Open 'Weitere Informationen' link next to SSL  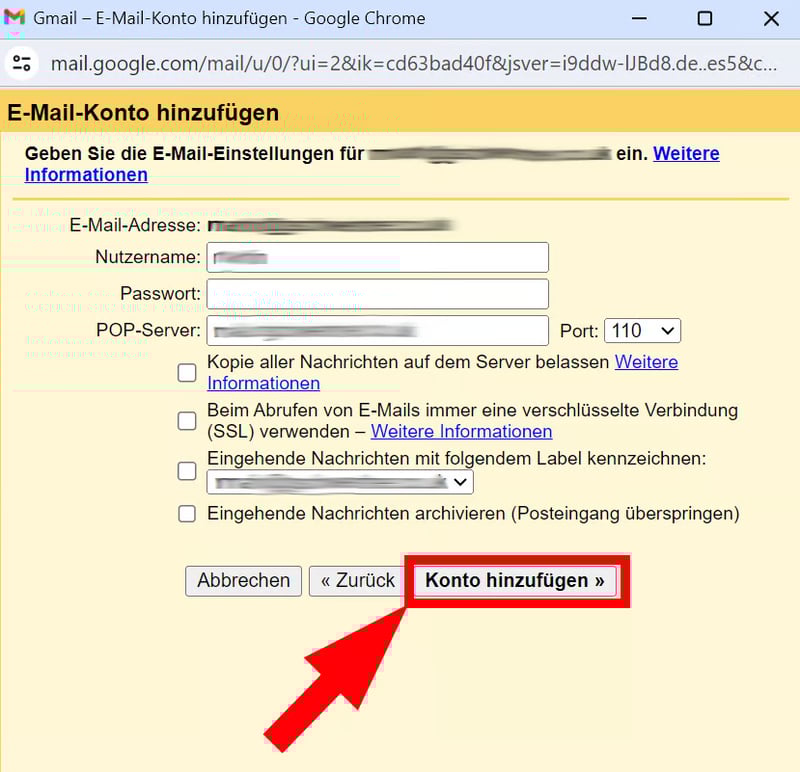(x=461, y=432)
